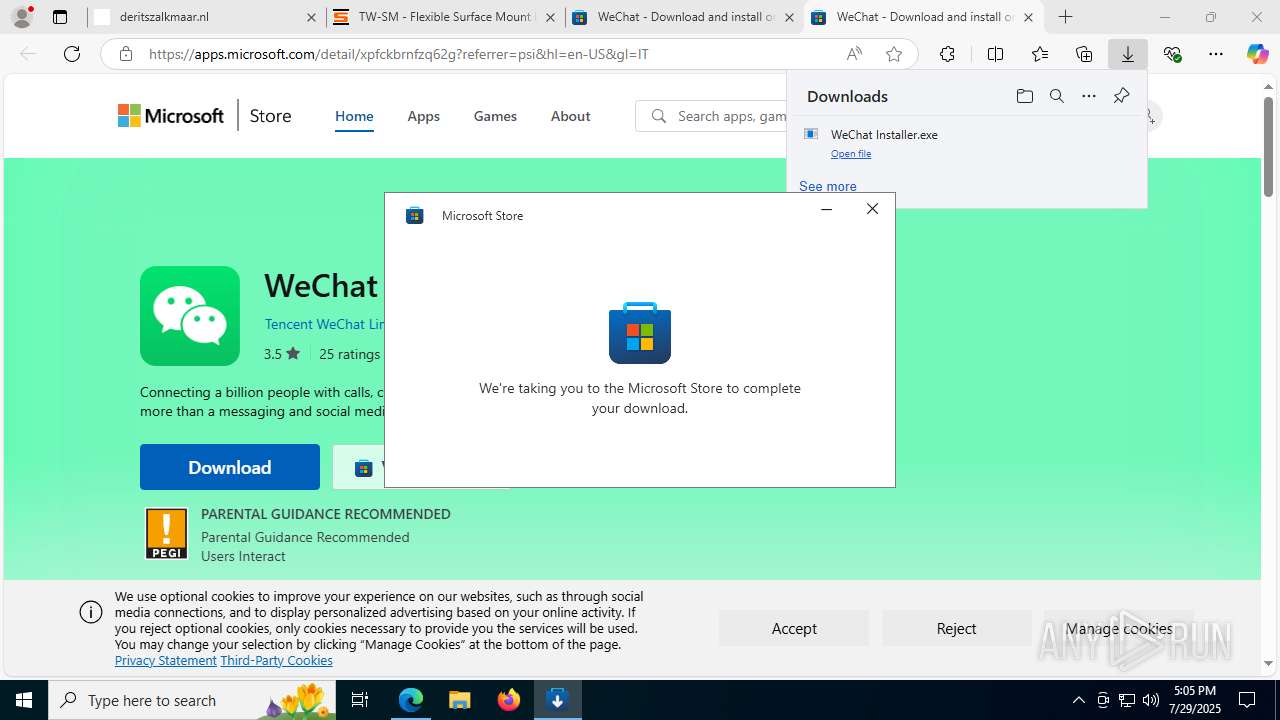Minimize the Microsoft Store dialog
The width and height of the screenshot is (1280, 720).
[826, 209]
